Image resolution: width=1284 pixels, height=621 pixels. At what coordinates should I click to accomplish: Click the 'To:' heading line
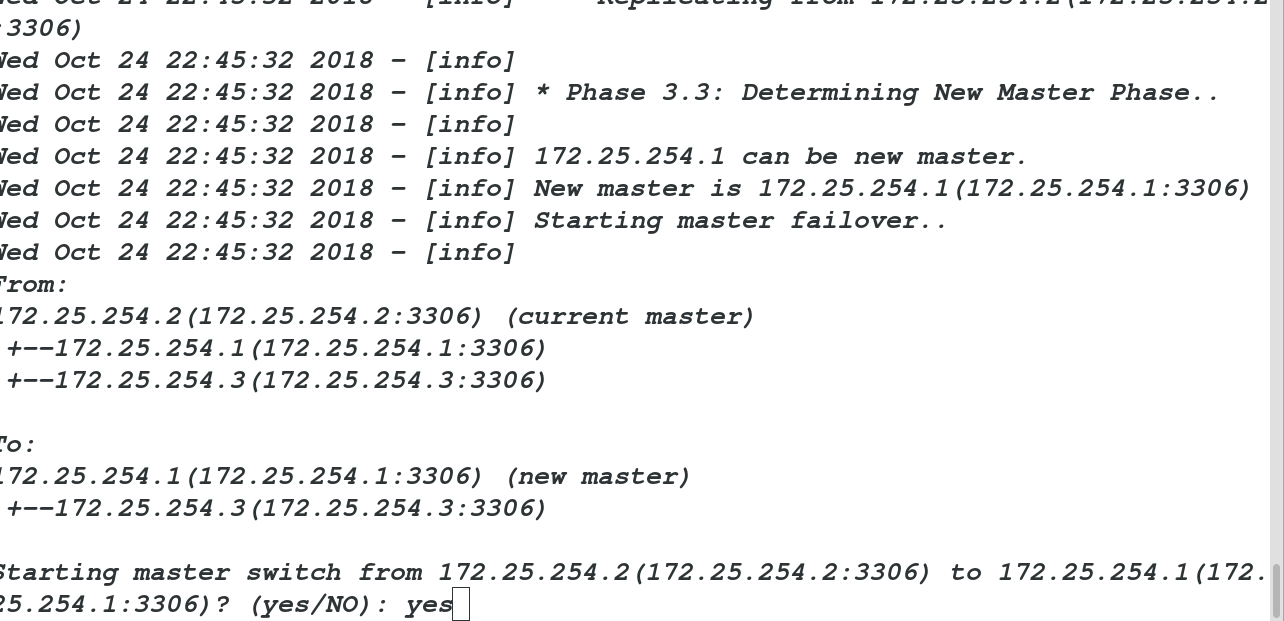point(17,445)
